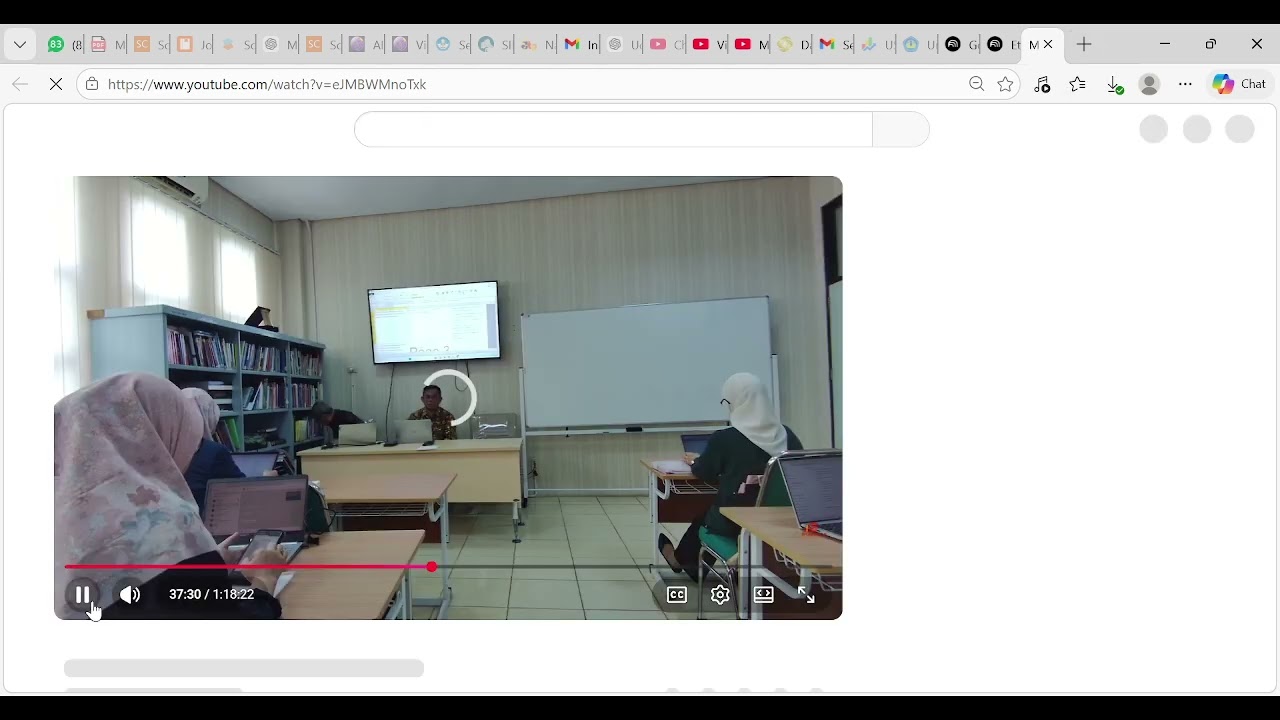View site information lock icon
The height and width of the screenshot is (720, 1280).
click(92, 84)
